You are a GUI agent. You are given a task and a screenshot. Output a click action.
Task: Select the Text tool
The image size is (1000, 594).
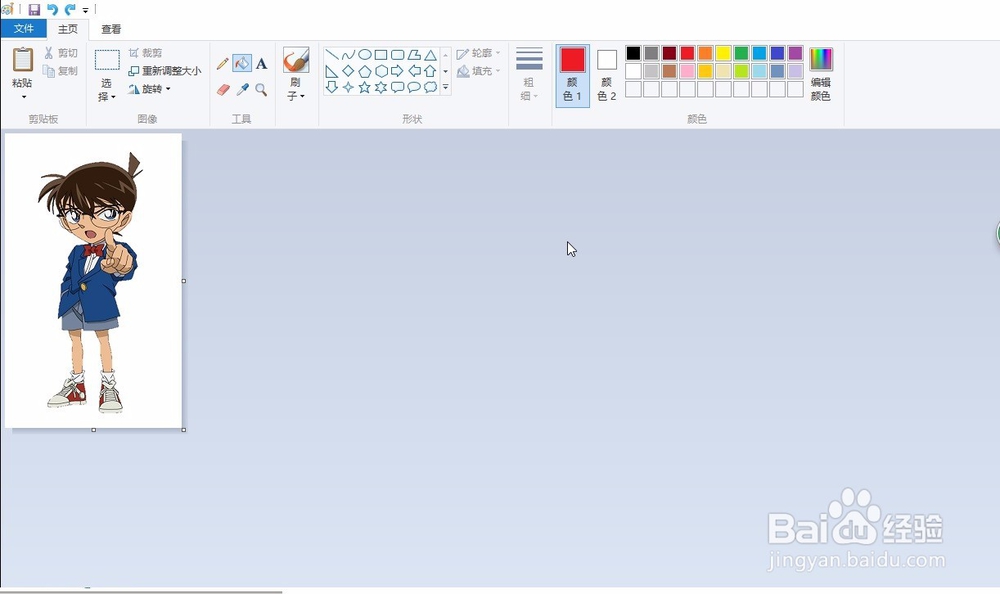point(261,63)
